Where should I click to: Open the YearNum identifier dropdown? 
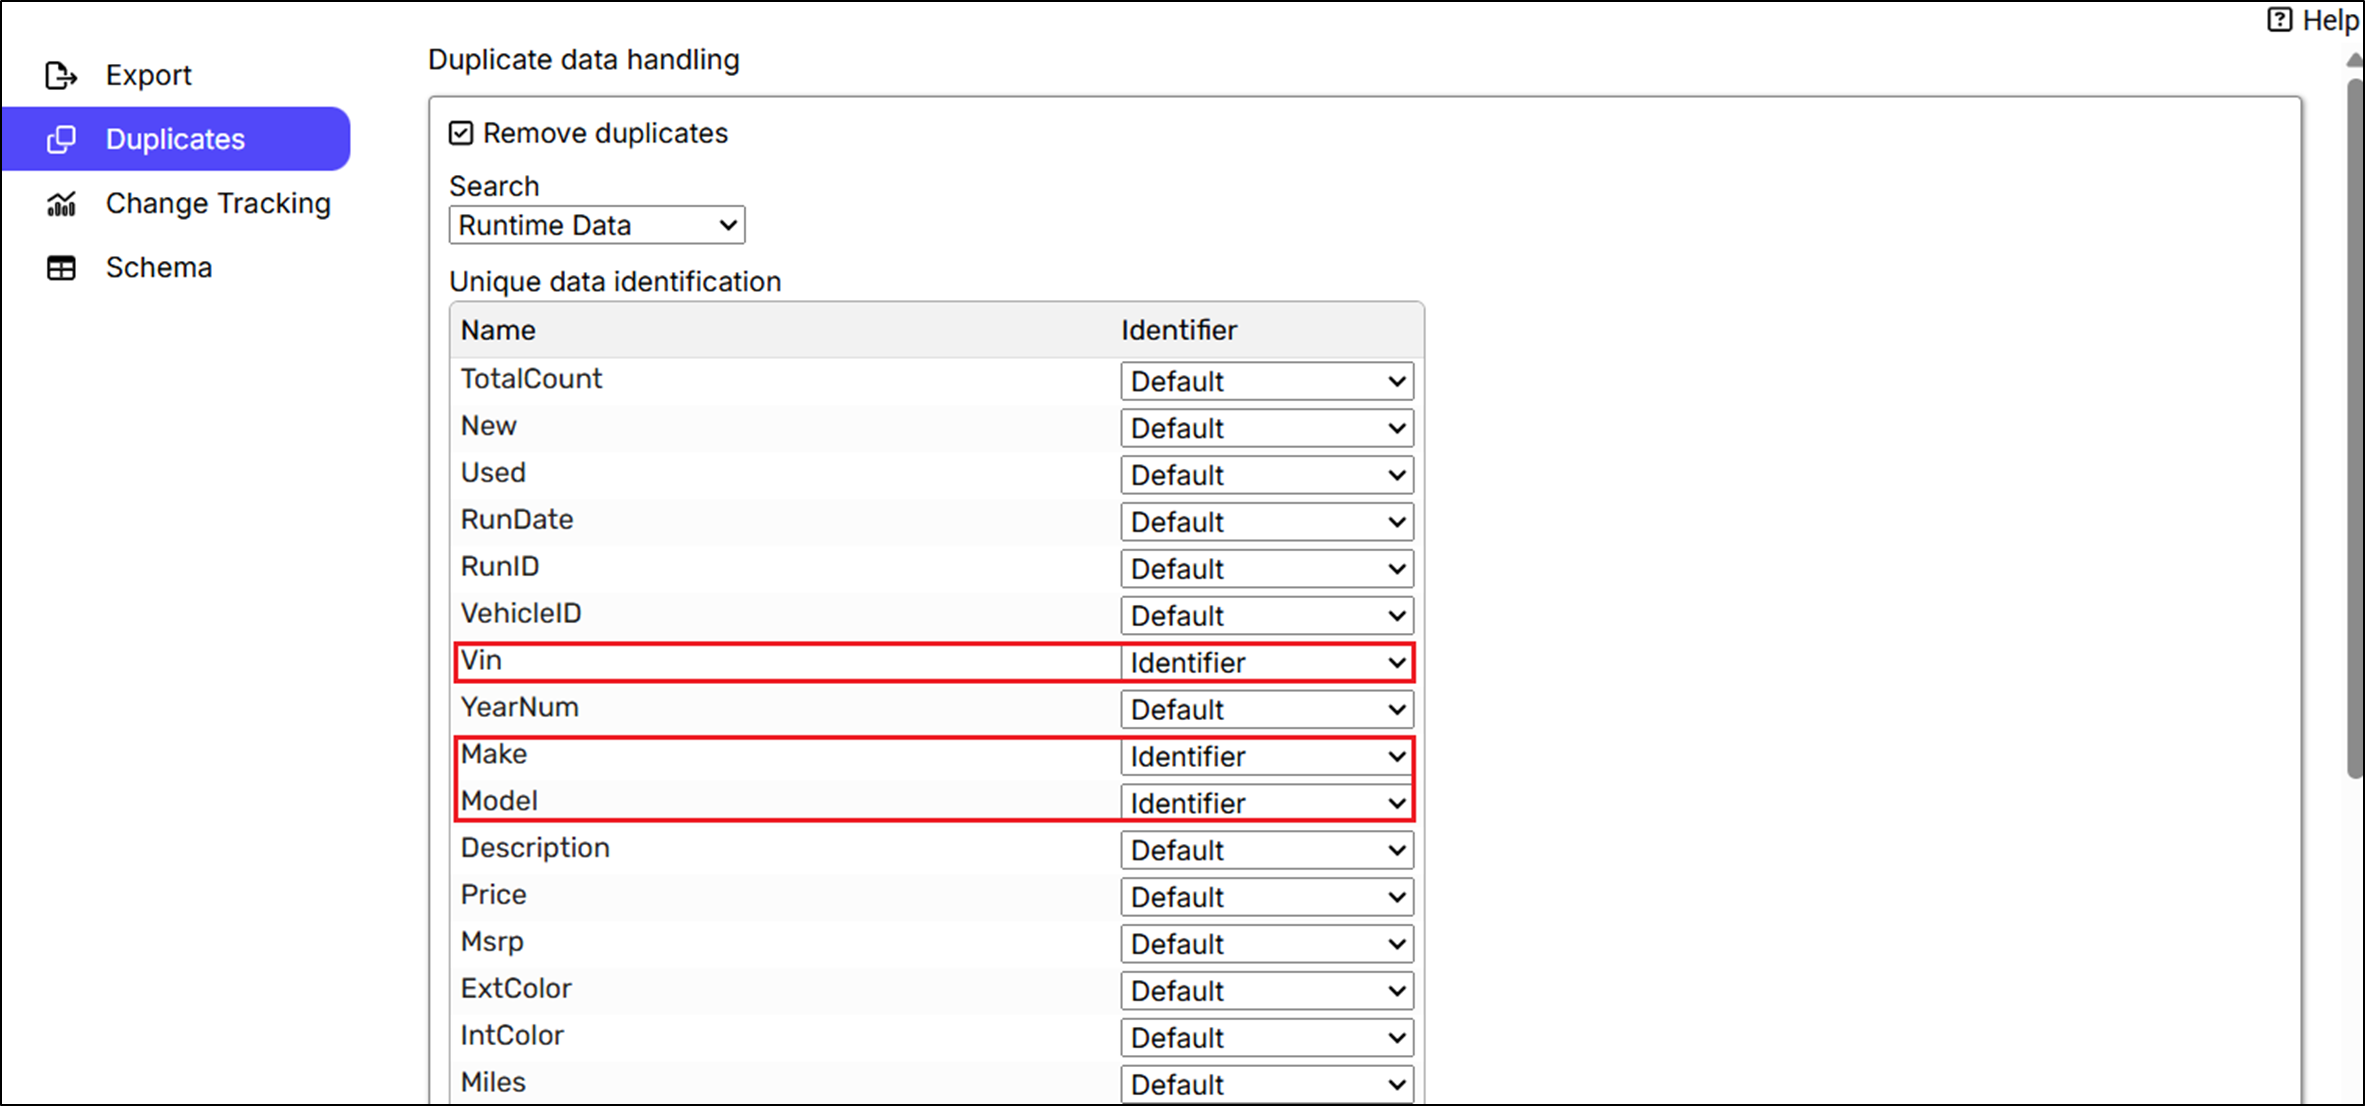1266,710
